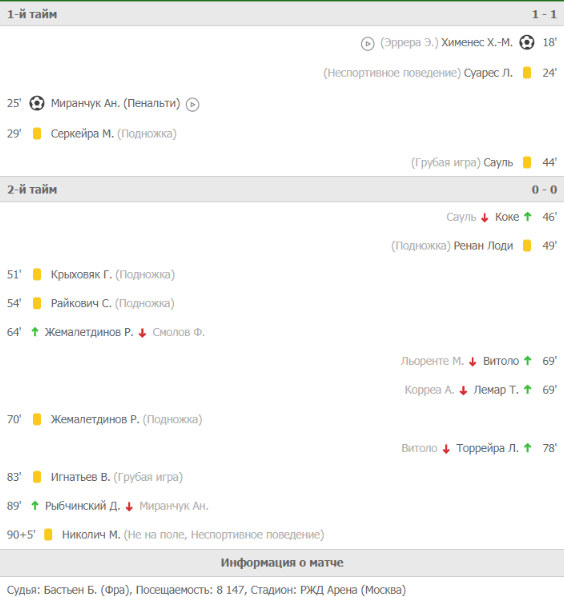
Task: Click green arrow next to Торрейра Л.
Action: [527, 448]
